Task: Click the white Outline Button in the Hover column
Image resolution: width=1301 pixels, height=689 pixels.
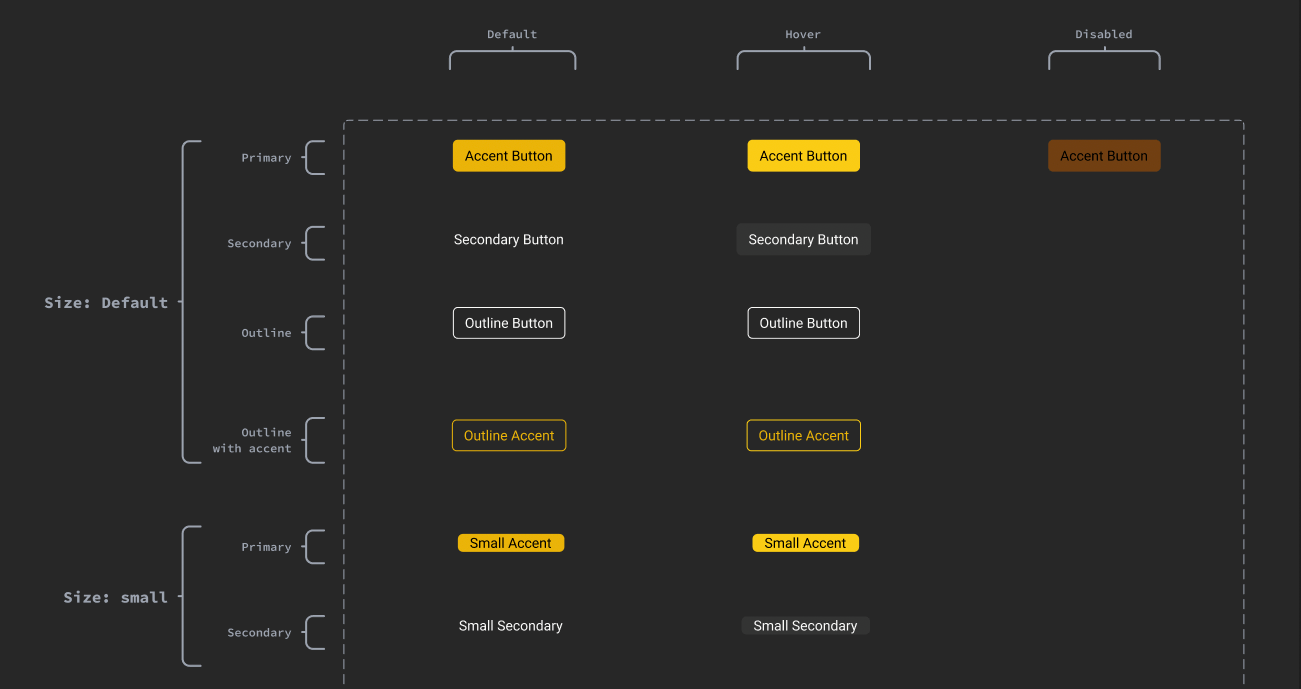Action: (x=803, y=323)
